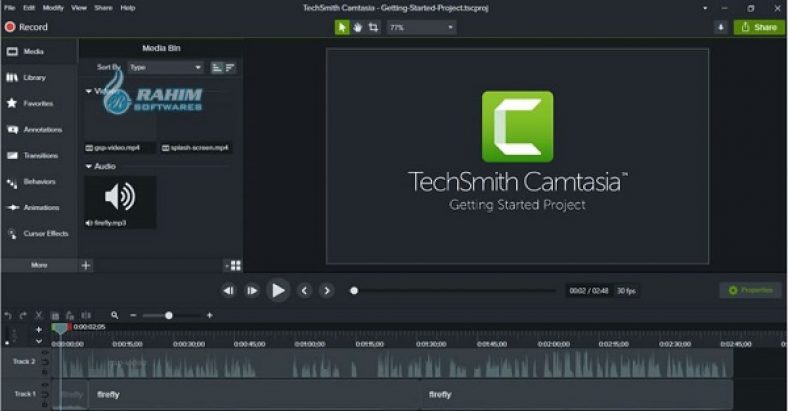Select the Hand pan tool
788x411 pixels.
coord(358,27)
